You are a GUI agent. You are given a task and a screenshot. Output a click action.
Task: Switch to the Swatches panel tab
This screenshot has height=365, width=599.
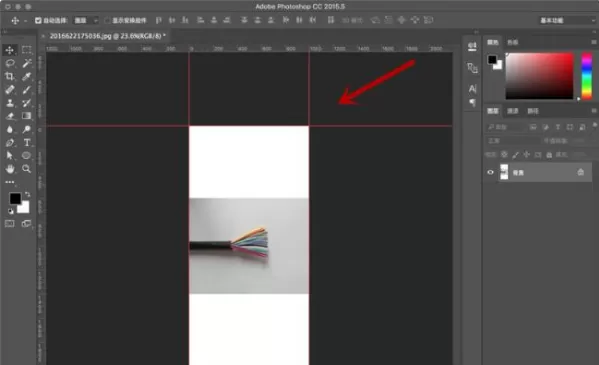pos(512,42)
